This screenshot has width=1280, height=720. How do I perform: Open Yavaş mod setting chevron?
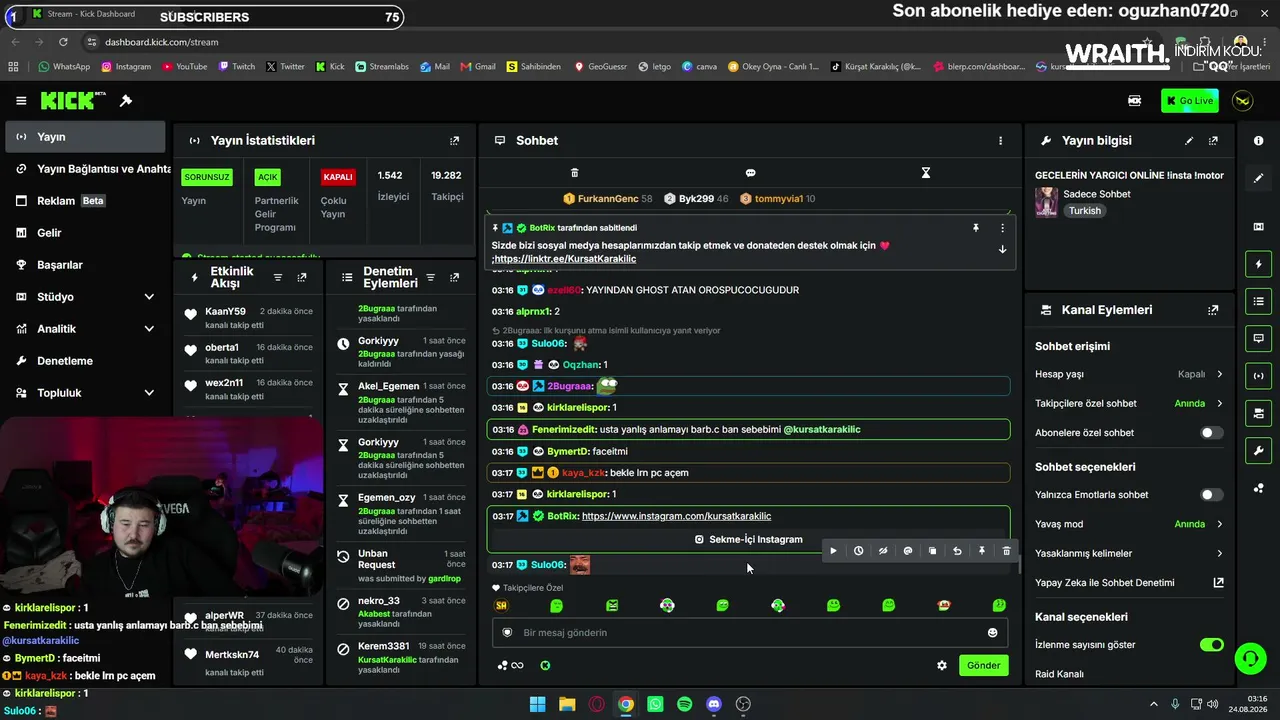click(1220, 524)
